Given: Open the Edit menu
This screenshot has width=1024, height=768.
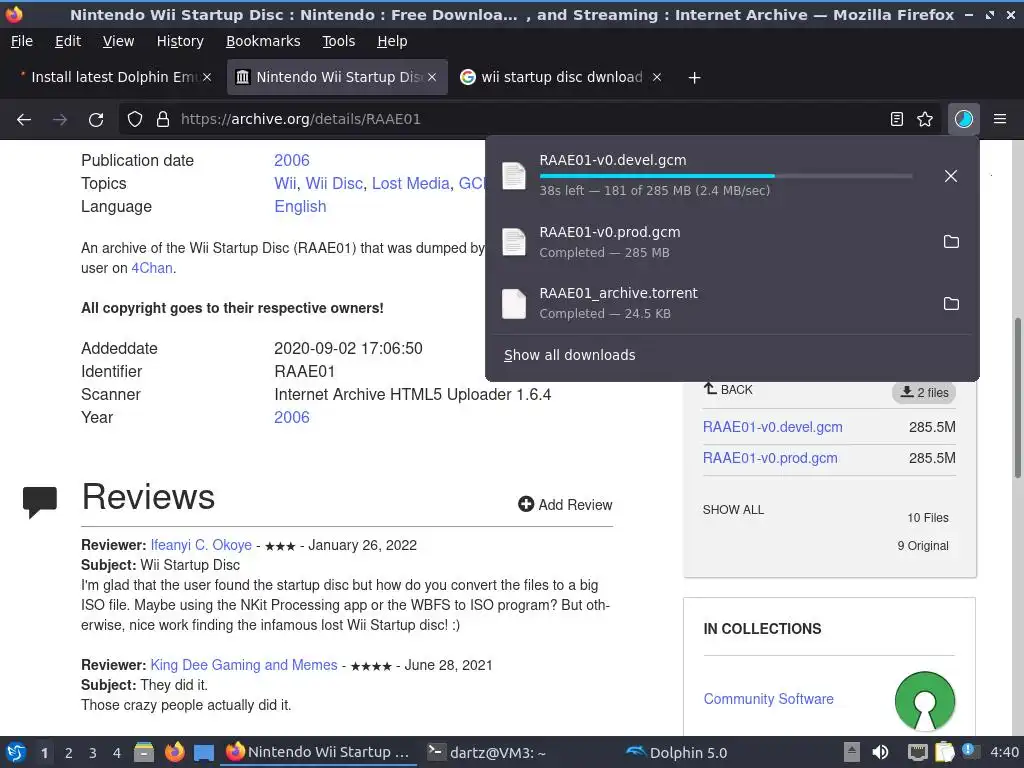Looking at the screenshot, I should tap(68, 41).
